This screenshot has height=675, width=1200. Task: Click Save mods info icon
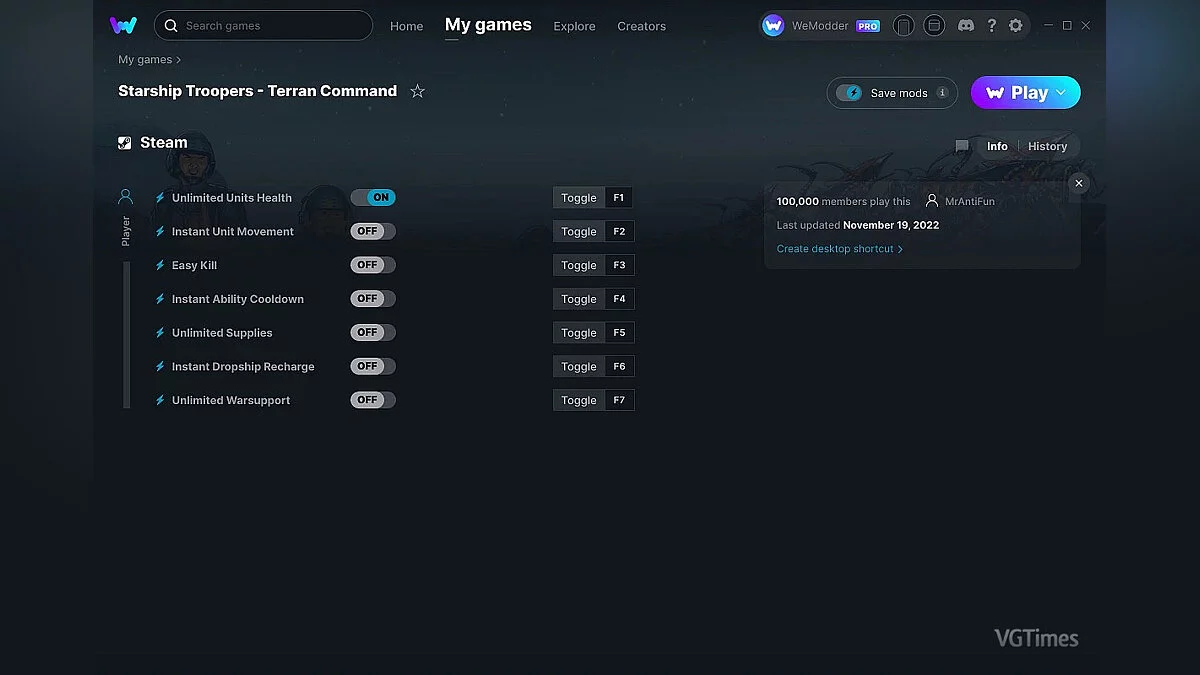point(942,93)
